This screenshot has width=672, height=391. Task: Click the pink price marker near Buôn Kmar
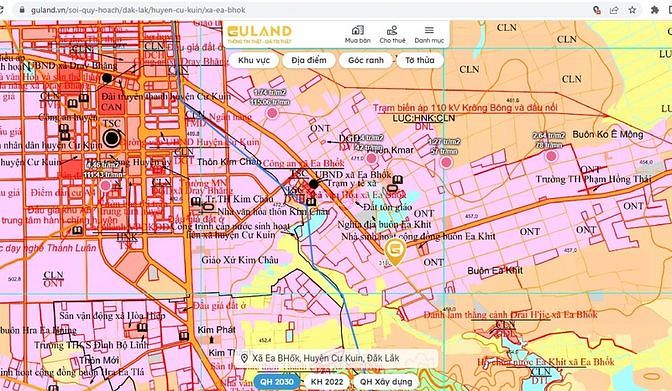pos(371,159)
